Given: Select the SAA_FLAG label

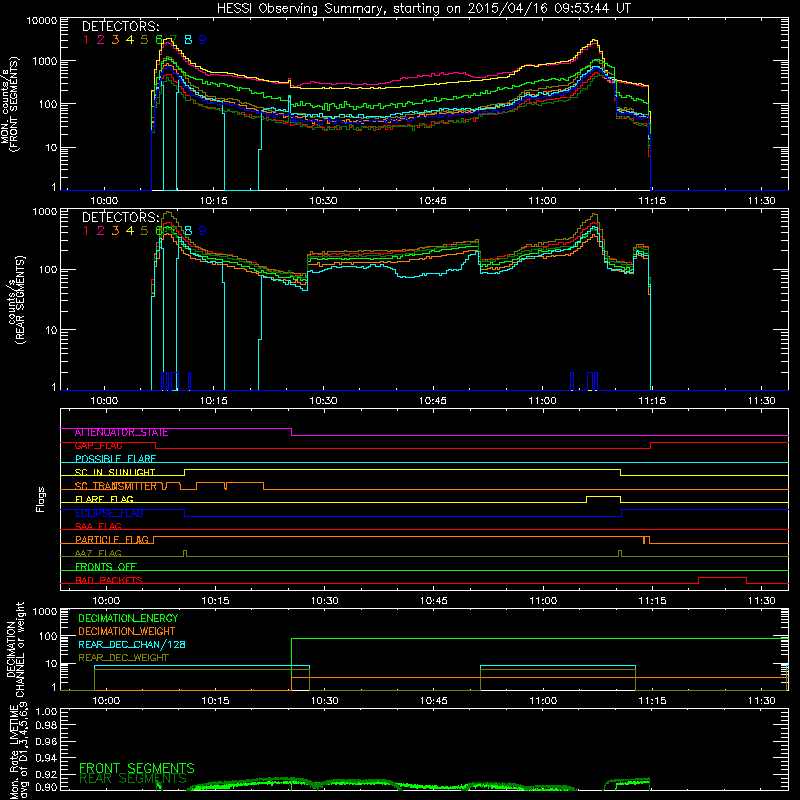Looking at the screenshot, I should [x=98, y=527].
